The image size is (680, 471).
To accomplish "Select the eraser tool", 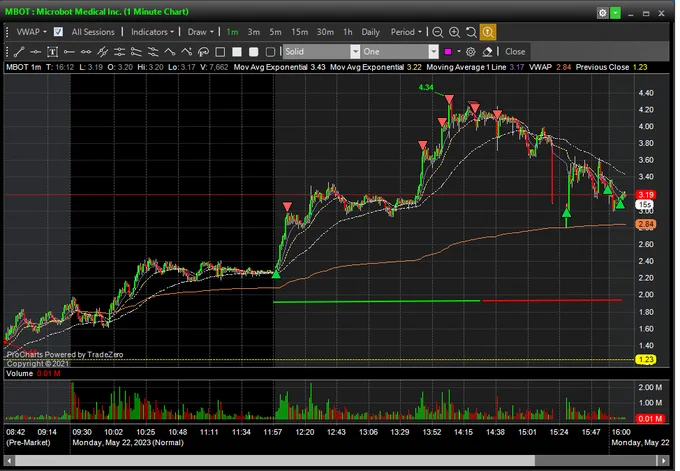I will 487,52.
